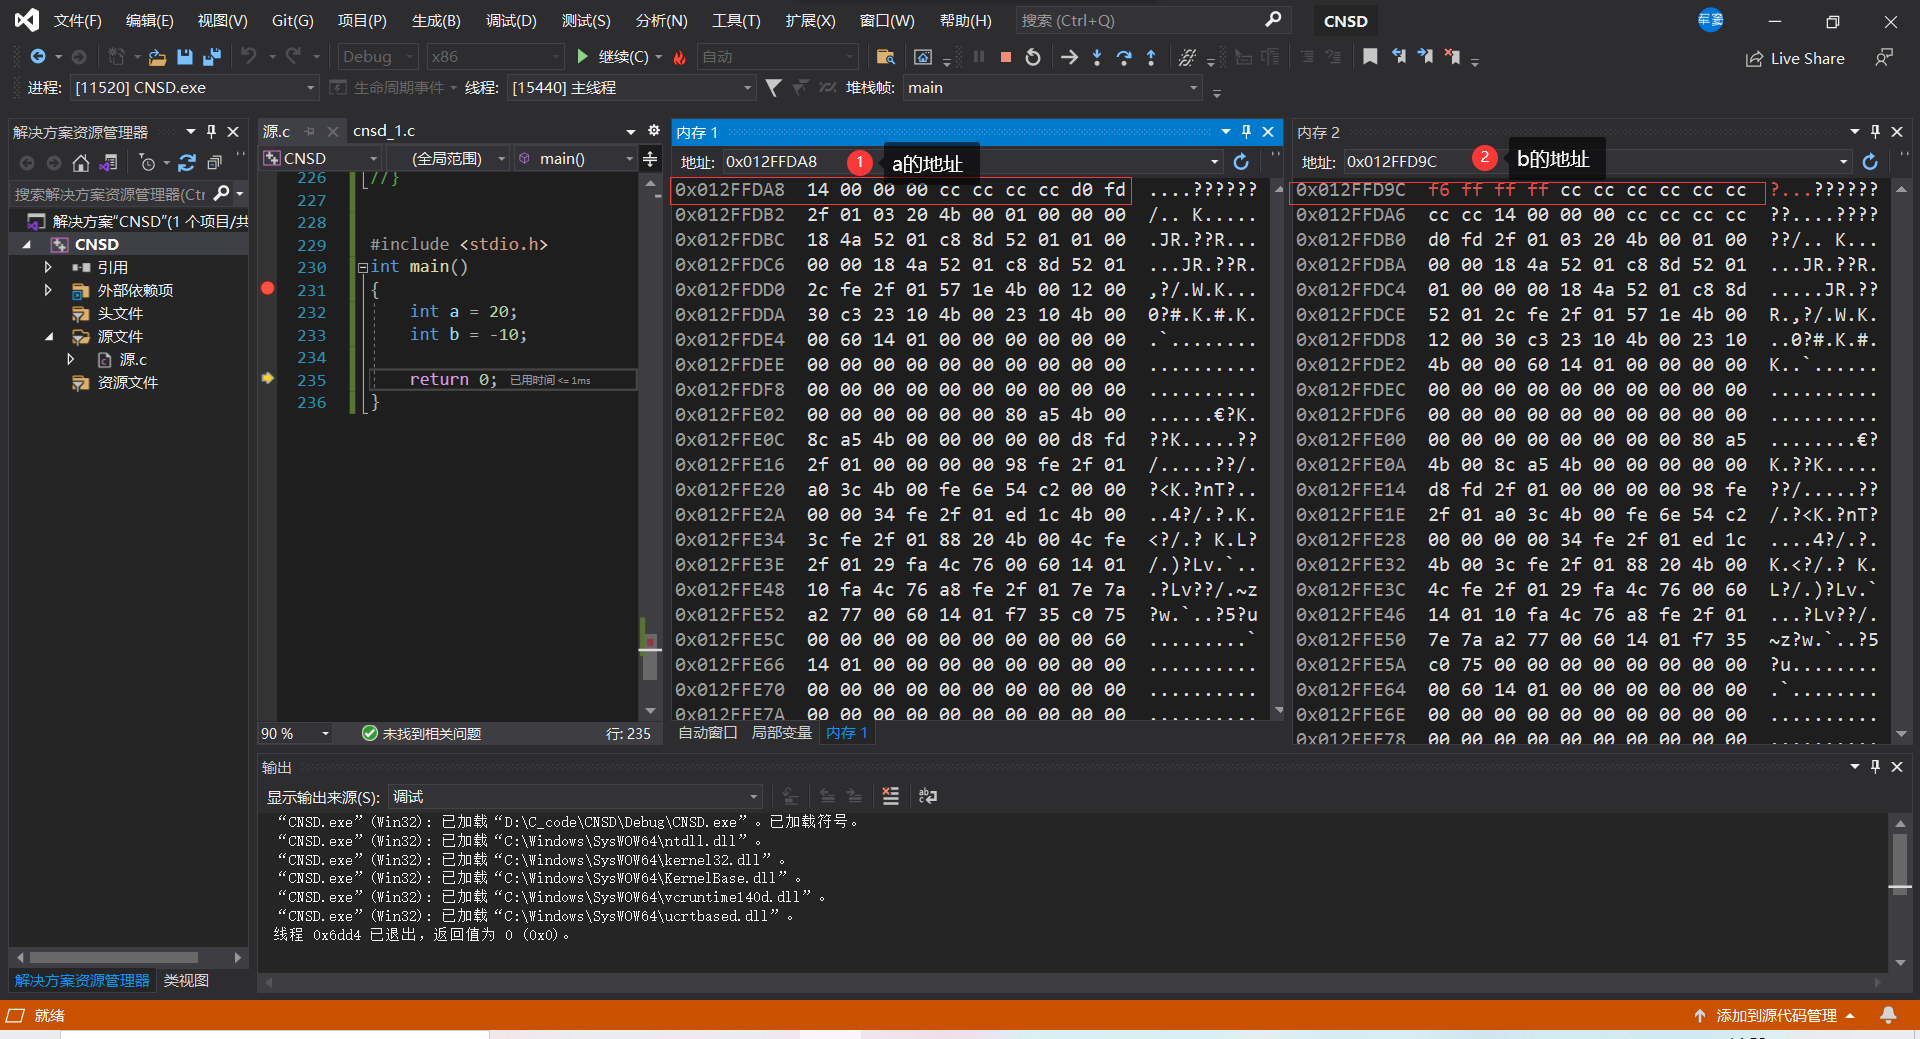Image resolution: width=1920 pixels, height=1039 pixels.
Task: Pin the Memory 1 window
Action: tap(1246, 132)
